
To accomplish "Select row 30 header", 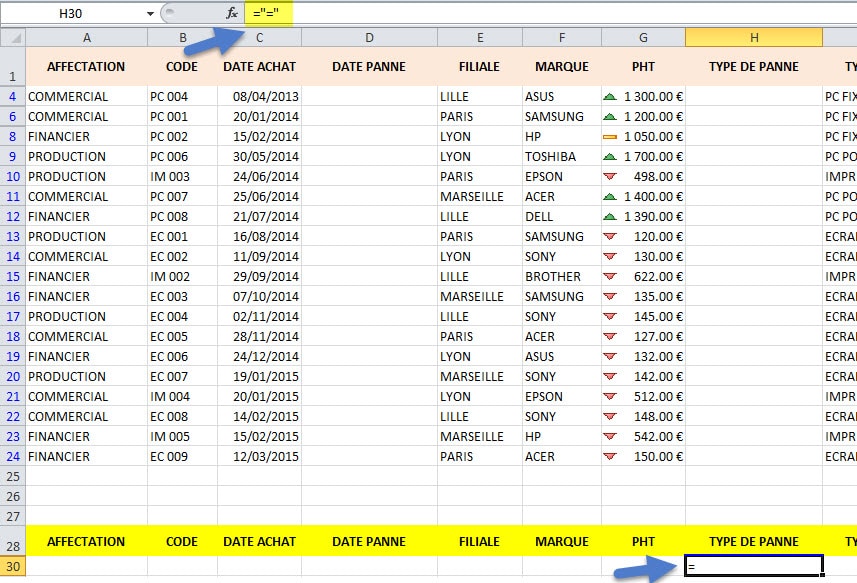I will click(x=12, y=567).
